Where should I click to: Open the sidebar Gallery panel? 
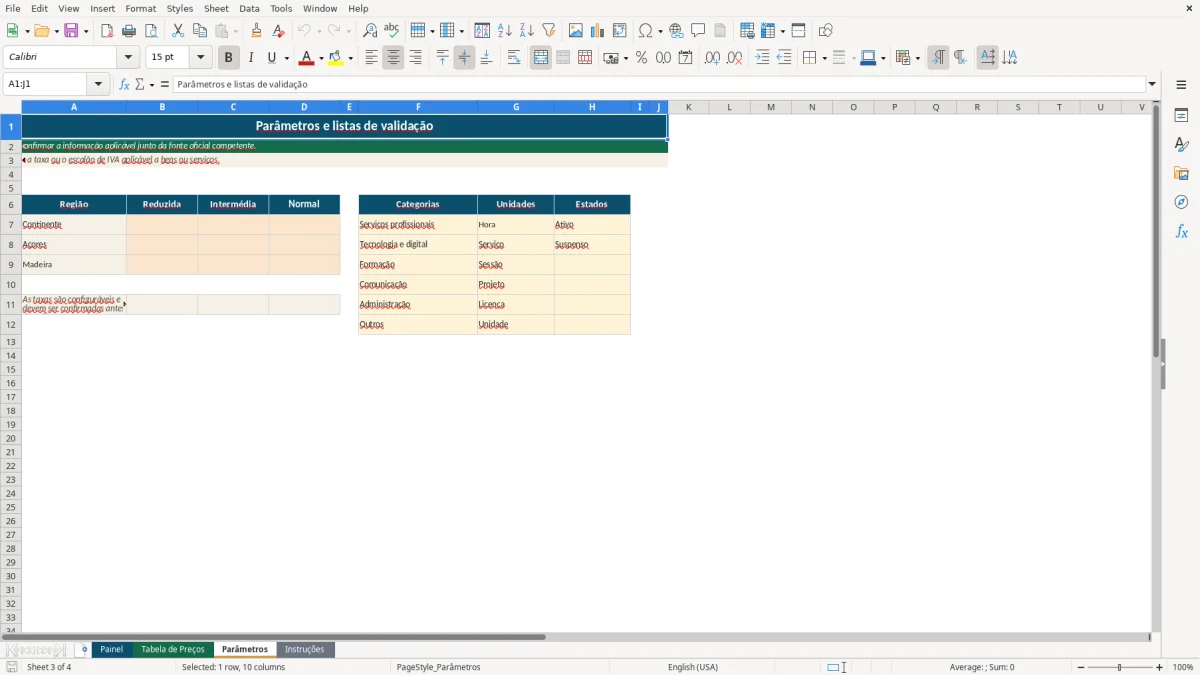1181,173
